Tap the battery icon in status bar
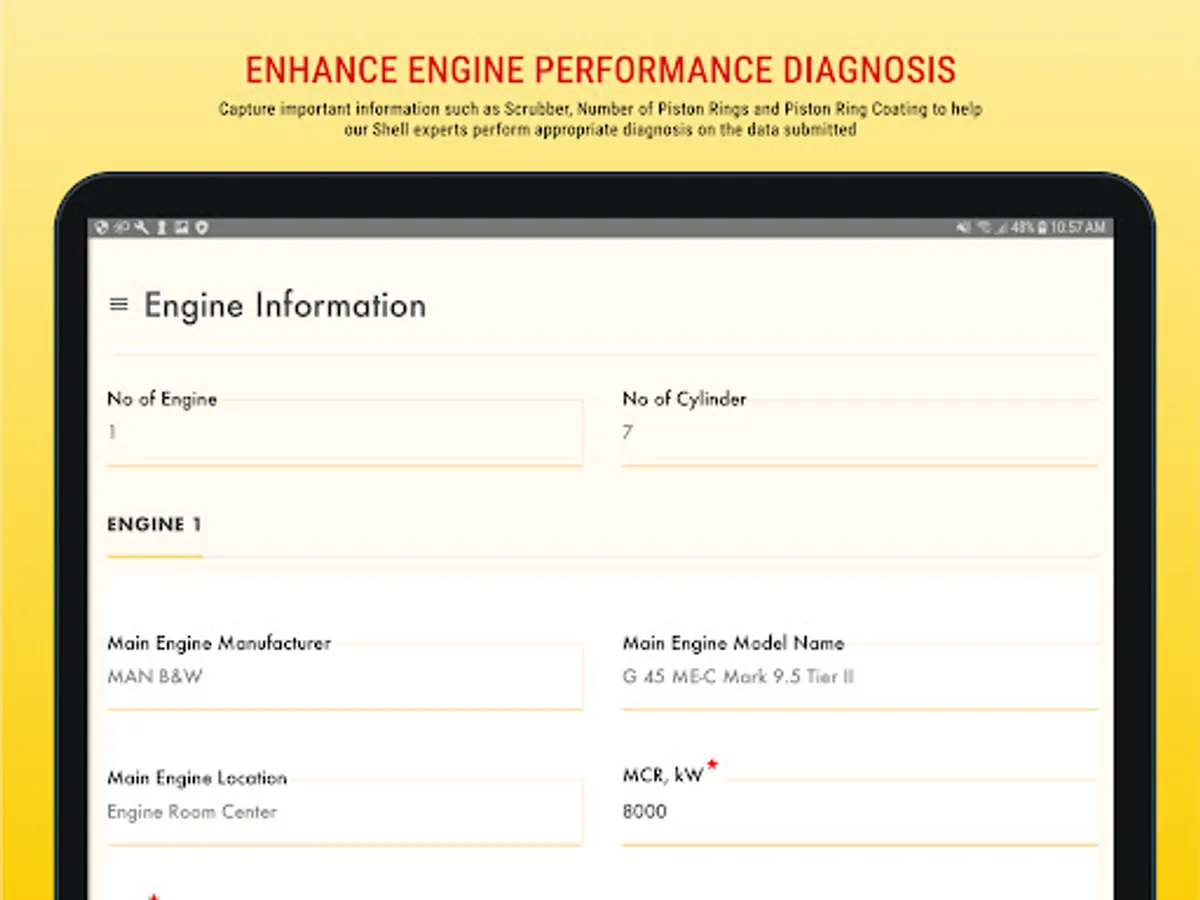This screenshot has width=1200, height=900. [1042, 228]
